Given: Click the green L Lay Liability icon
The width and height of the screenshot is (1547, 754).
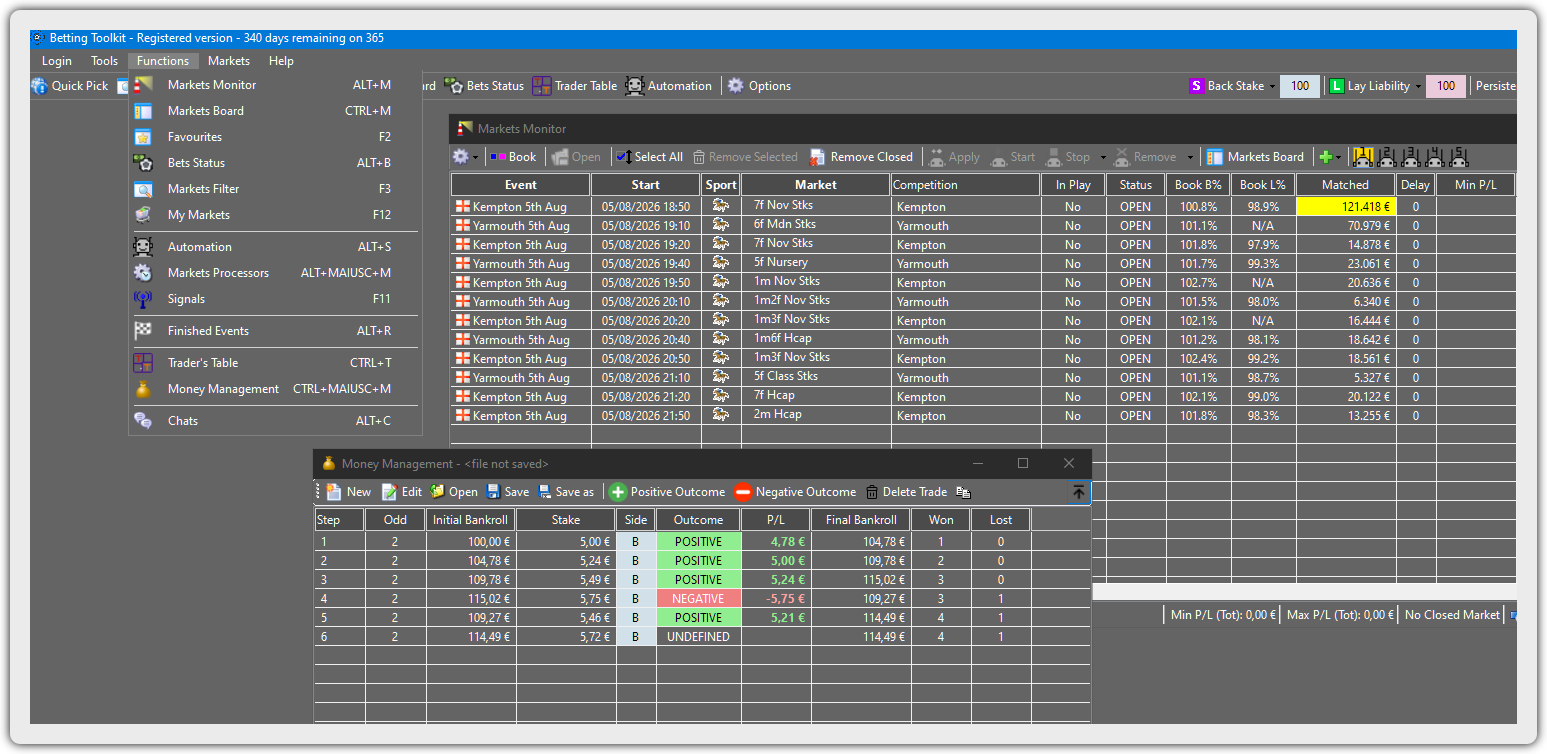Looking at the screenshot, I should [1336, 86].
